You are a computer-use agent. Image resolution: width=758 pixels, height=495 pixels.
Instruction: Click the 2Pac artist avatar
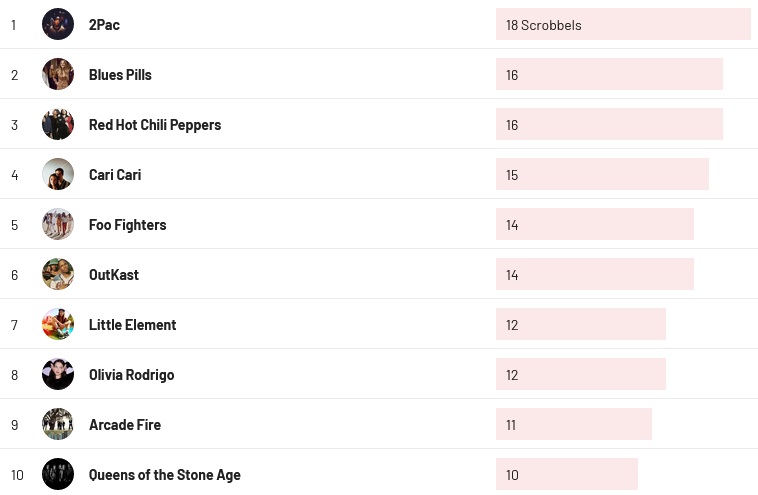coord(58,24)
